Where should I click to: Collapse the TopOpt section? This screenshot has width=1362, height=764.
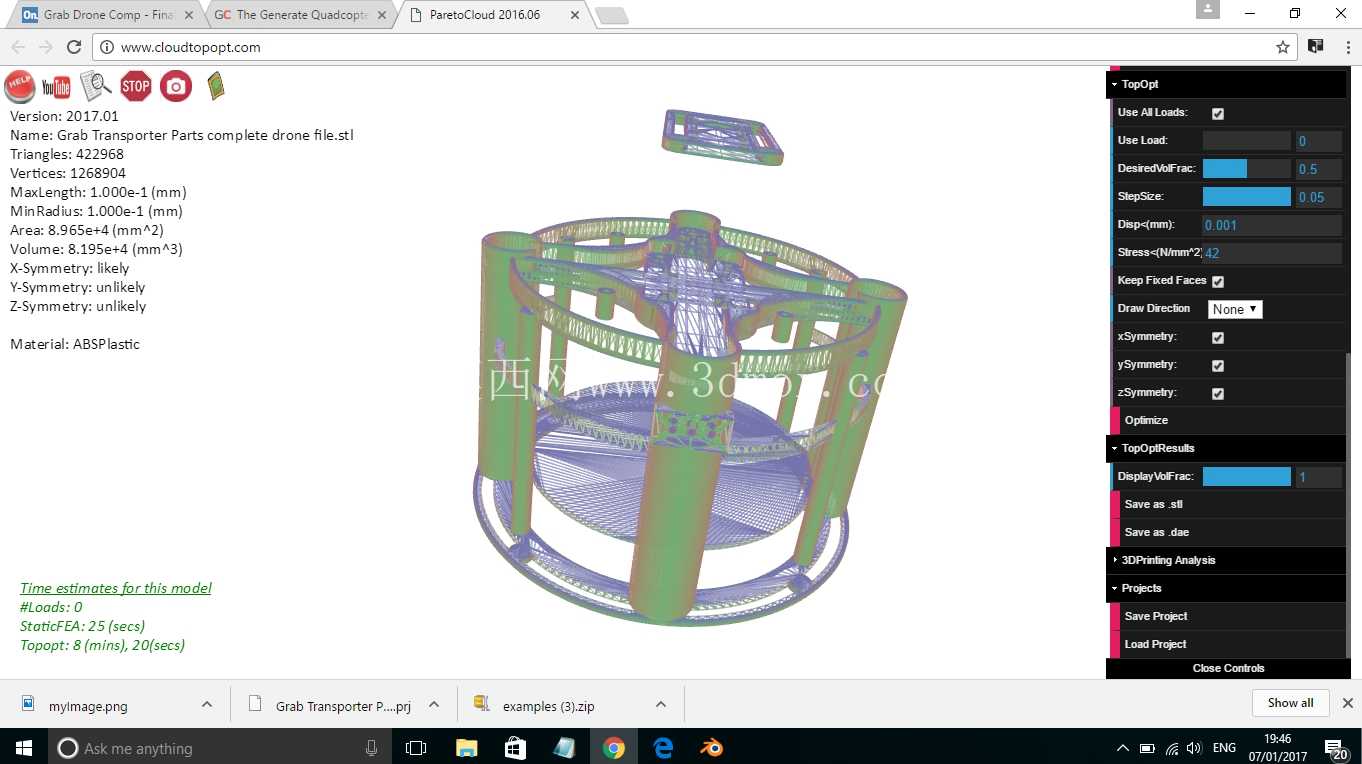pyautogui.click(x=1228, y=84)
